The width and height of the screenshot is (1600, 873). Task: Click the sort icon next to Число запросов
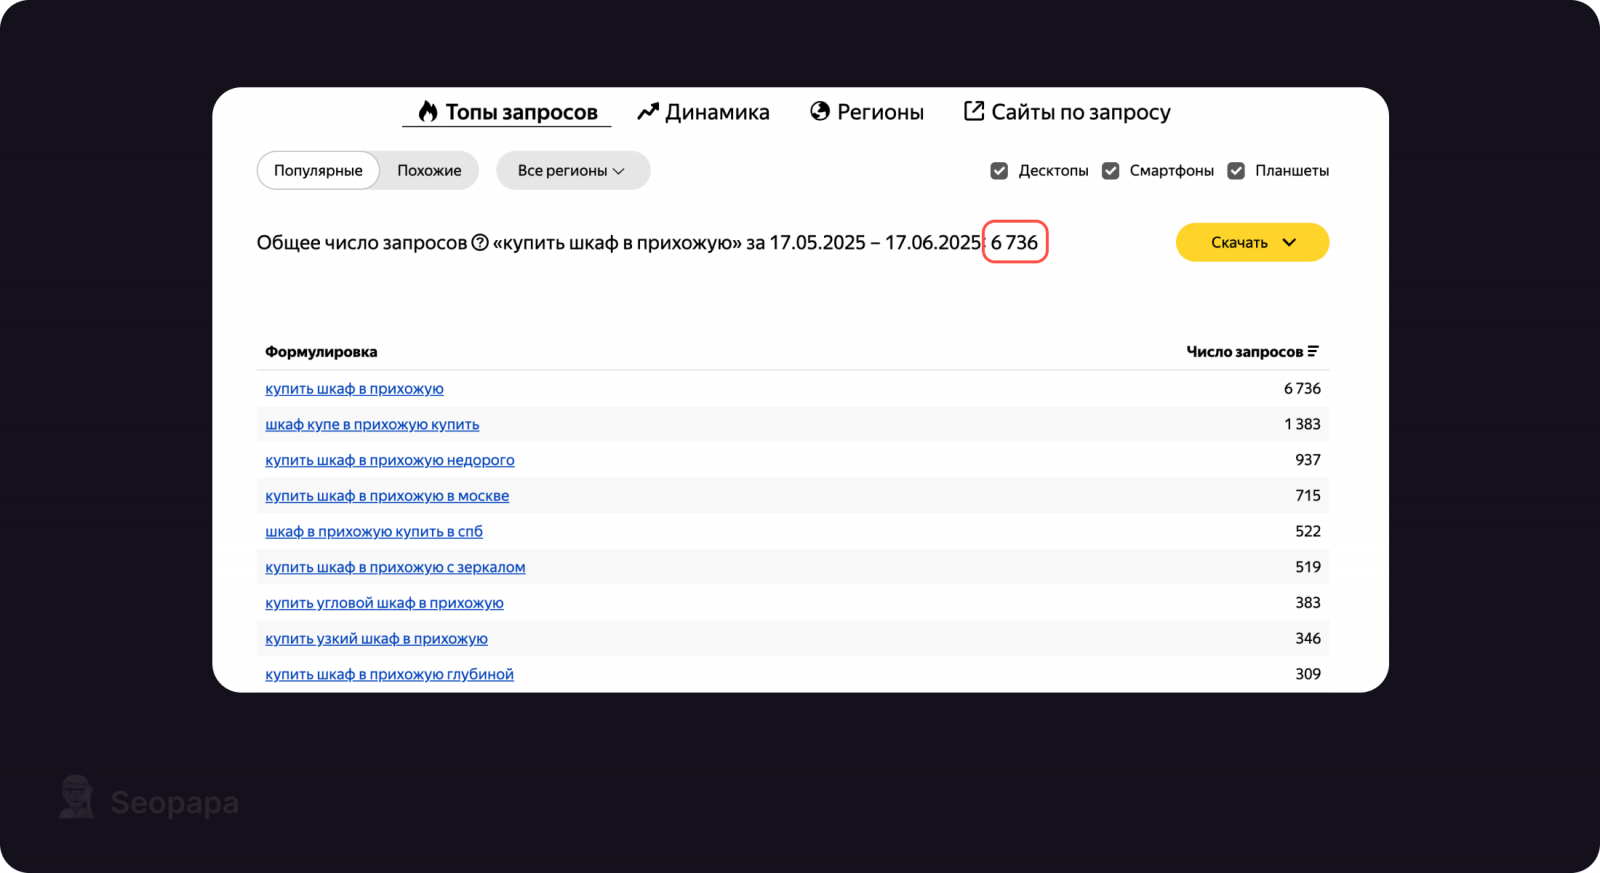click(x=1313, y=351)
